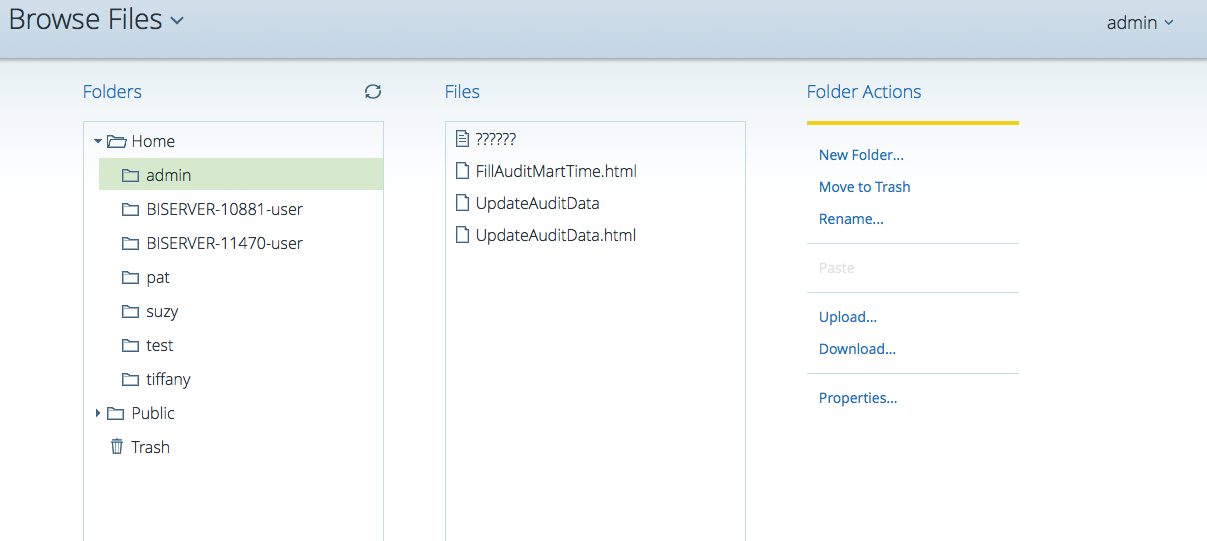Viewport: 1207px width, 541px height.
Task: Click Rename... action
Action: point(851,219)
